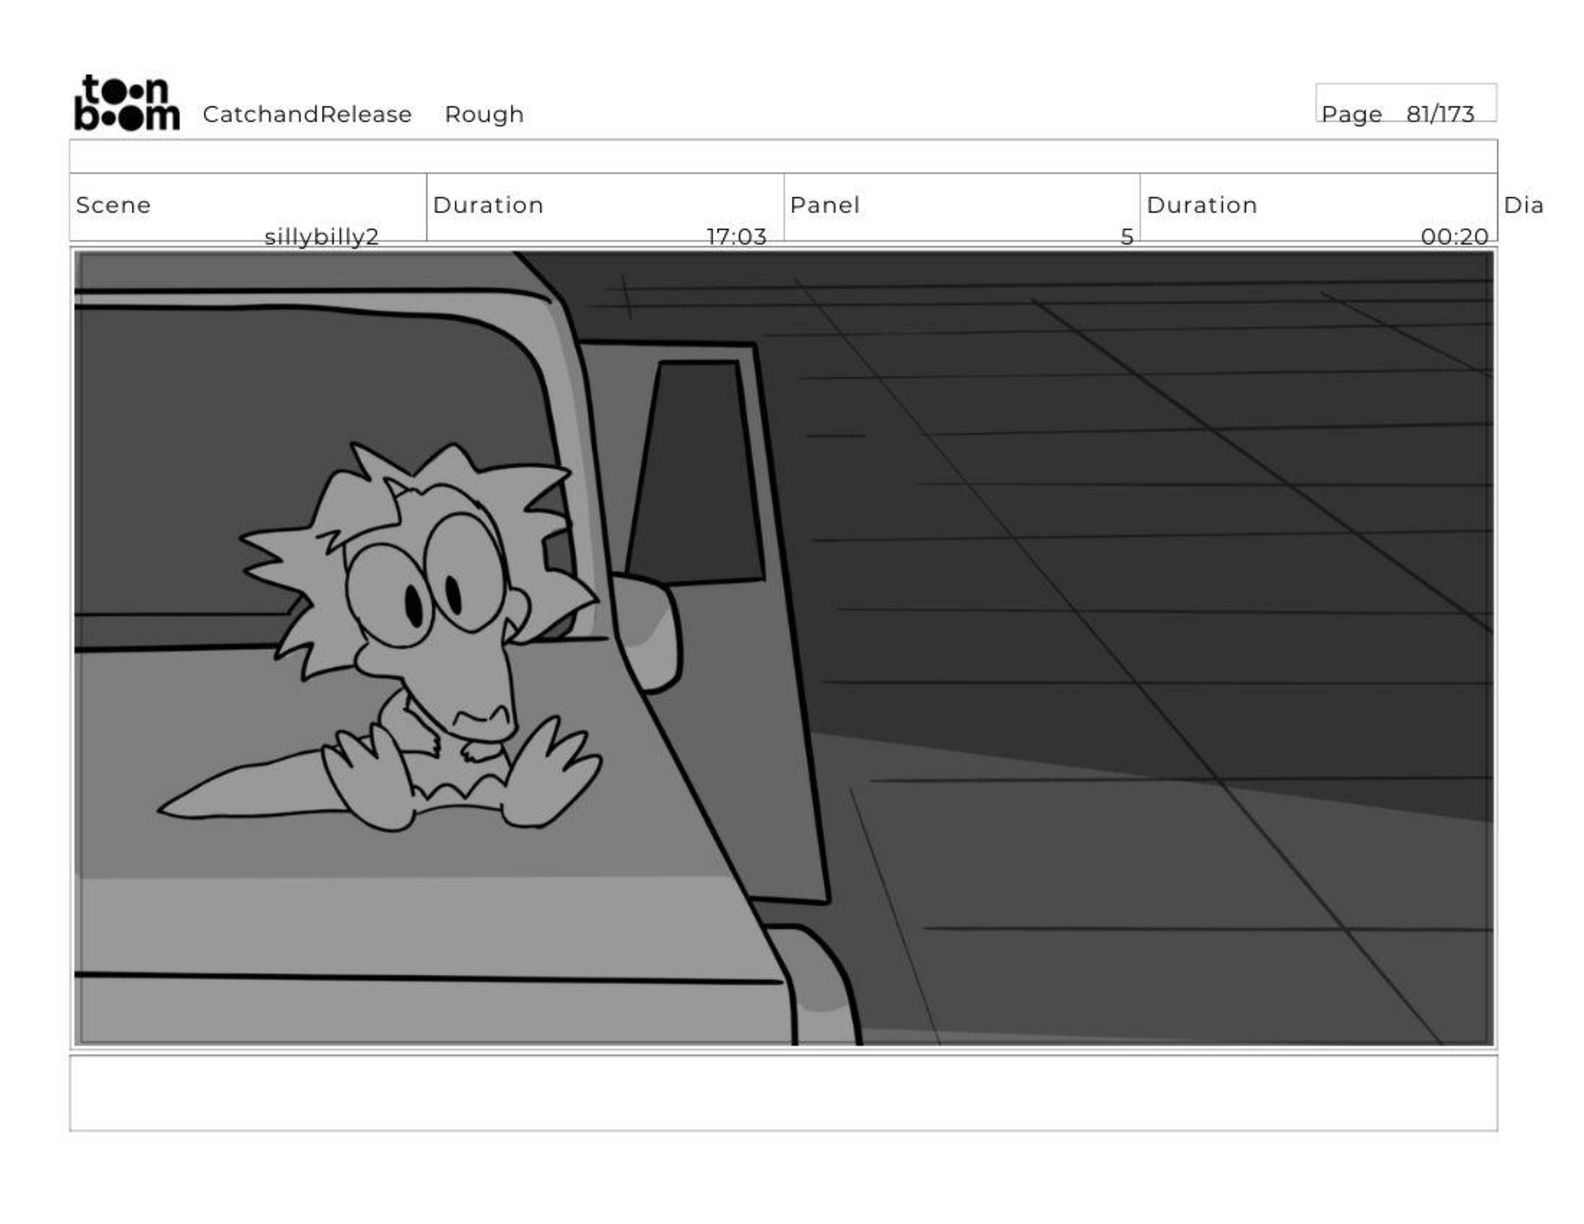The width and height of the screenshot is (1584, 1224).
Task: Click the scene duration value 17:03
Action: pyautogui.click(x=736, y=237)
